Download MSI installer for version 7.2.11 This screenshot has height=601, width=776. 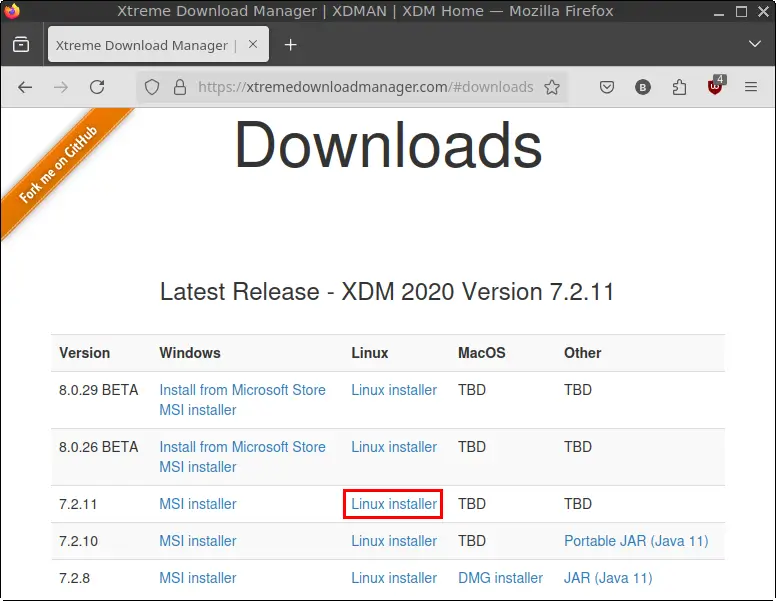[197, 504]
